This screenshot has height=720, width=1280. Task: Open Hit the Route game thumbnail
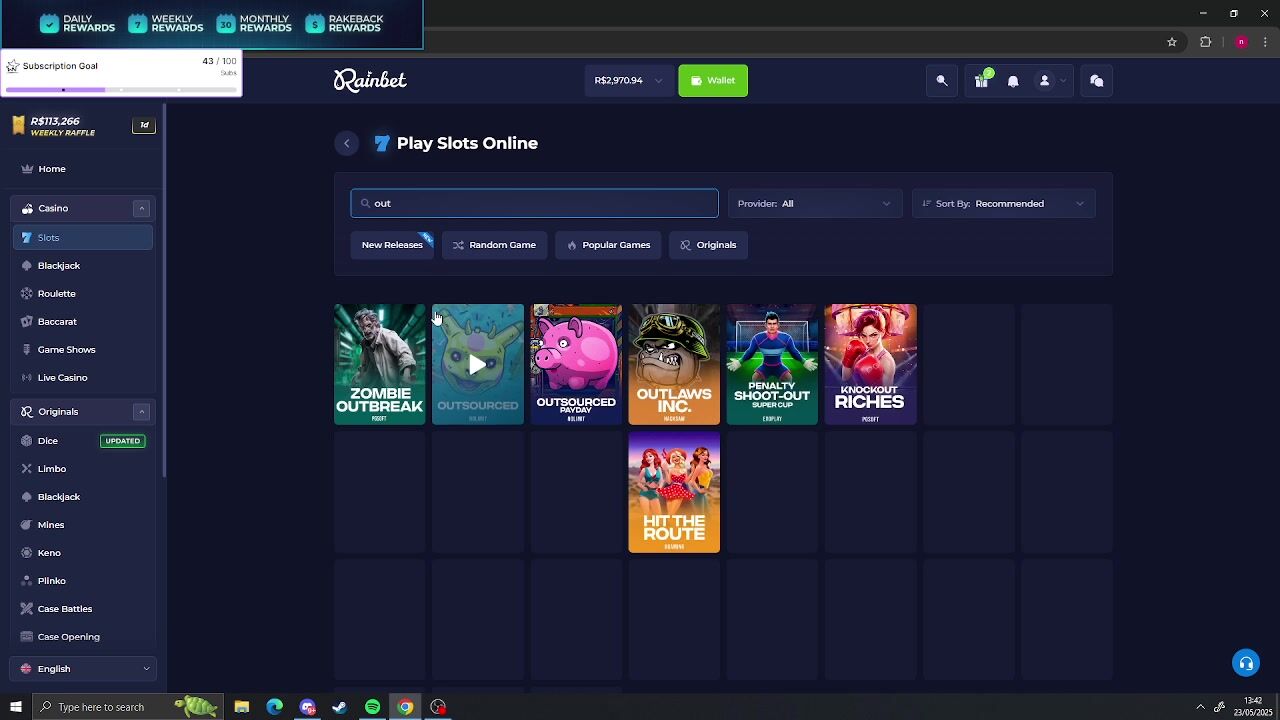coord(674,493)
